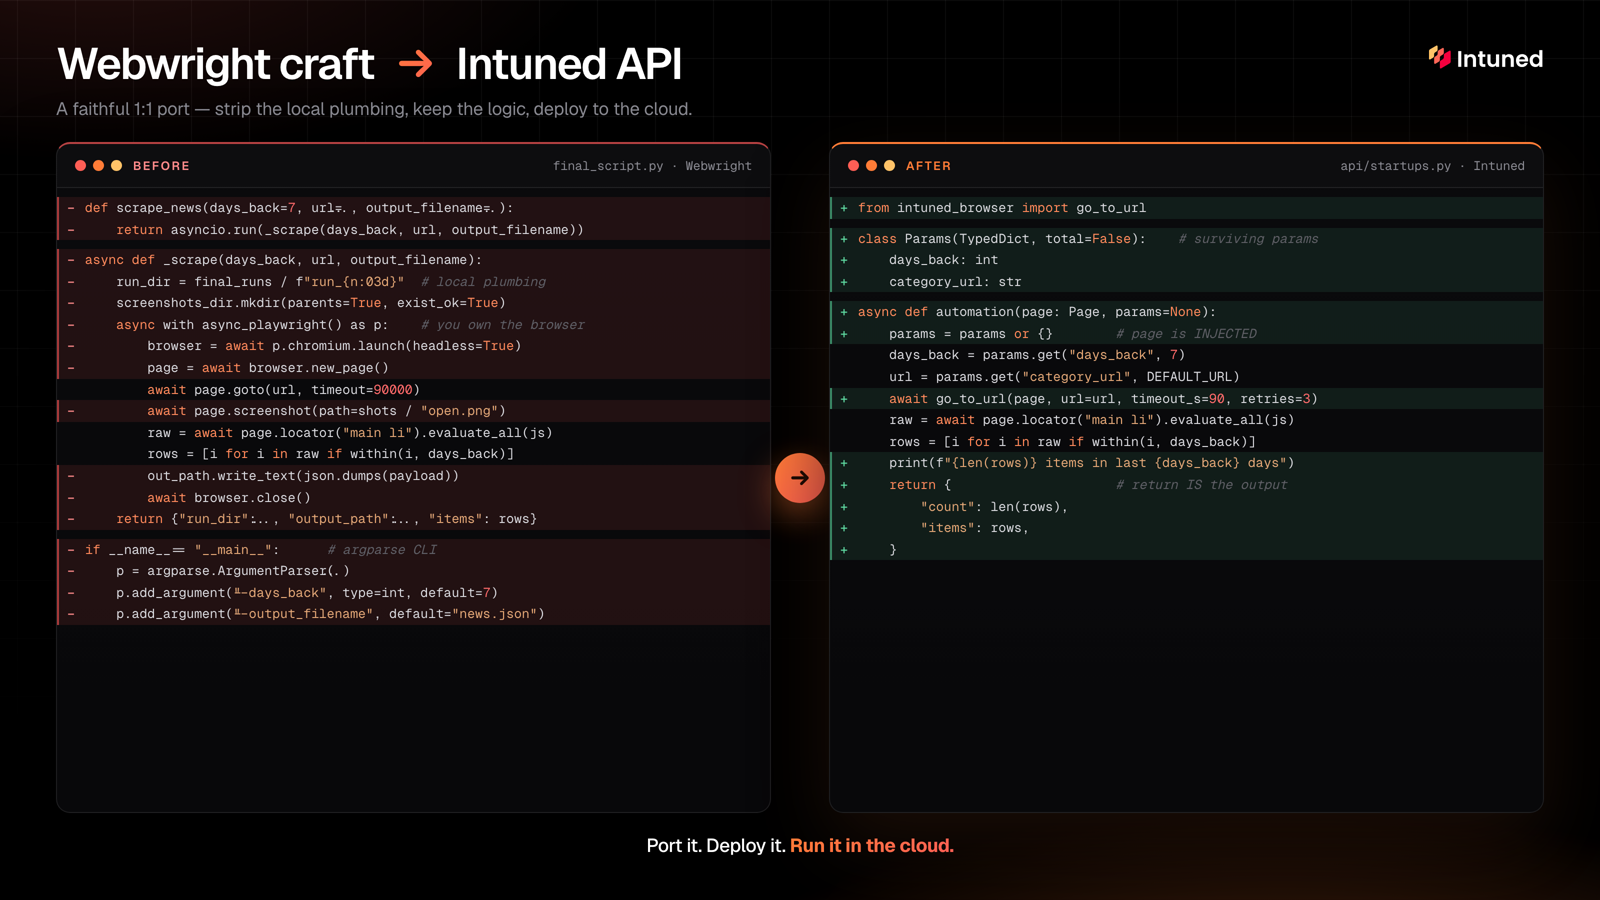Click red window dot in AFTER panel
The image size is (1600, 900).
click(853, 166)
